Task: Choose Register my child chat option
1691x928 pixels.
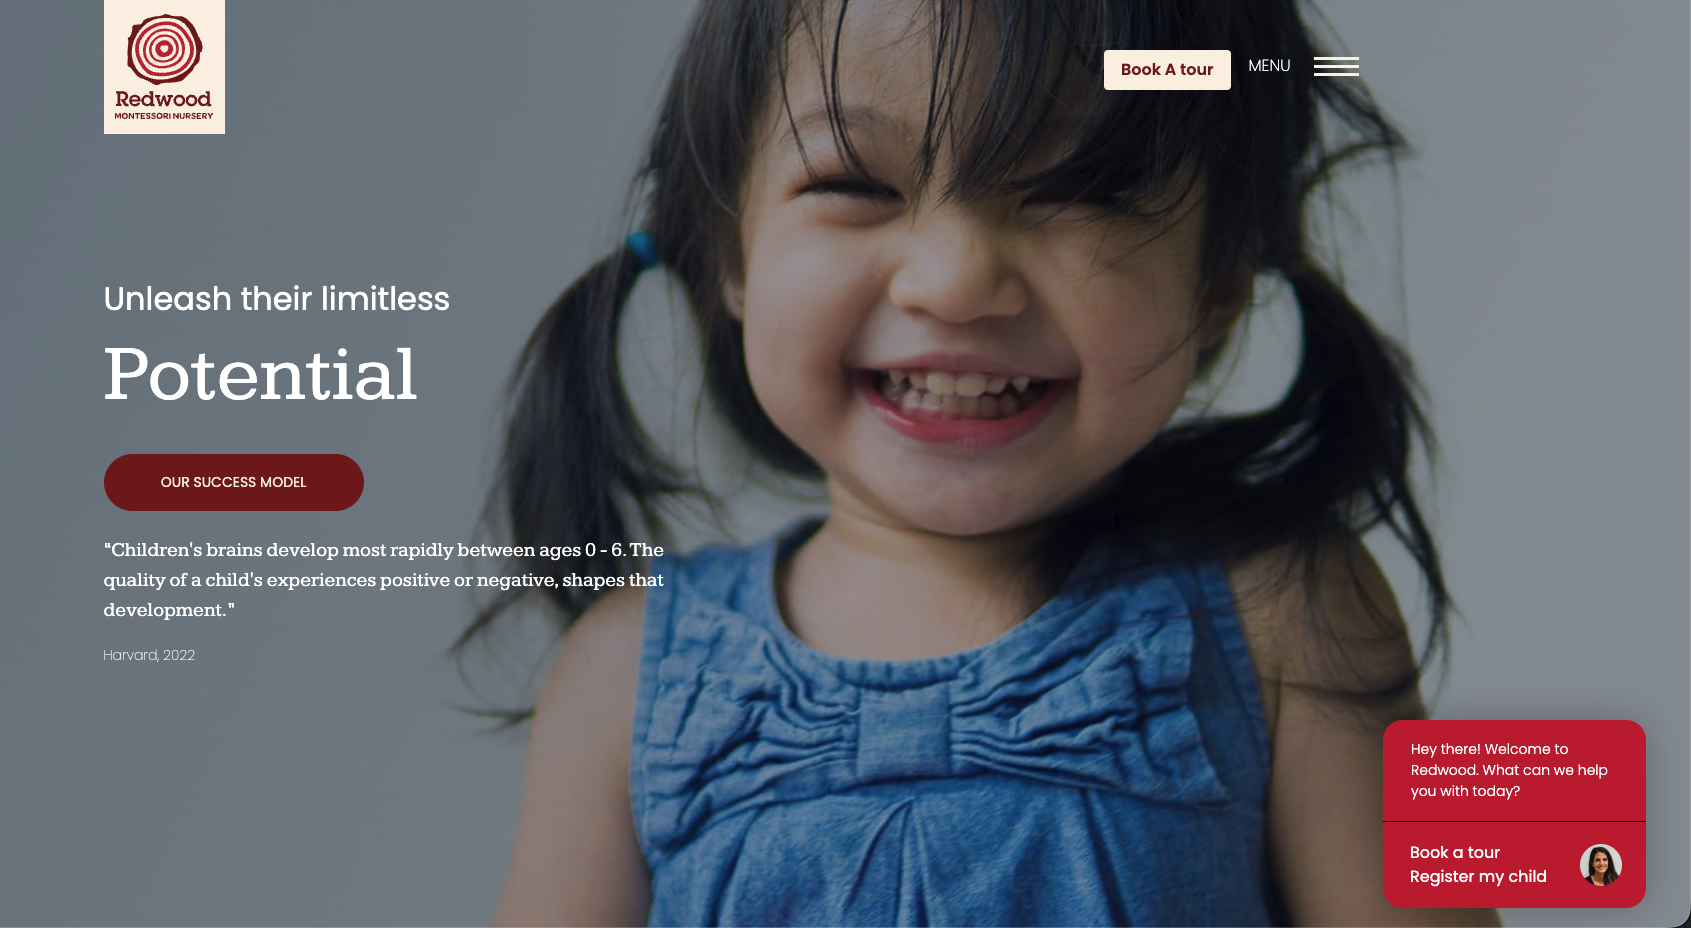Action: pyautogui.click(x=1478, y=876)
